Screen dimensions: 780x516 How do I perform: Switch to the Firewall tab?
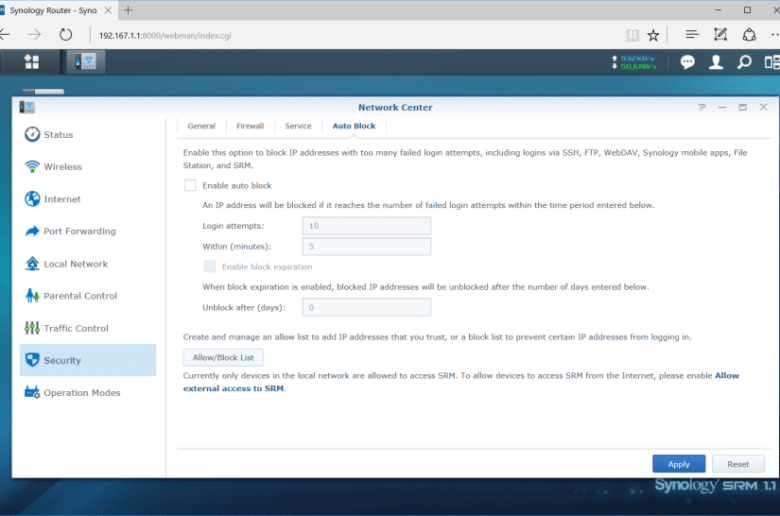coord(250,126)
